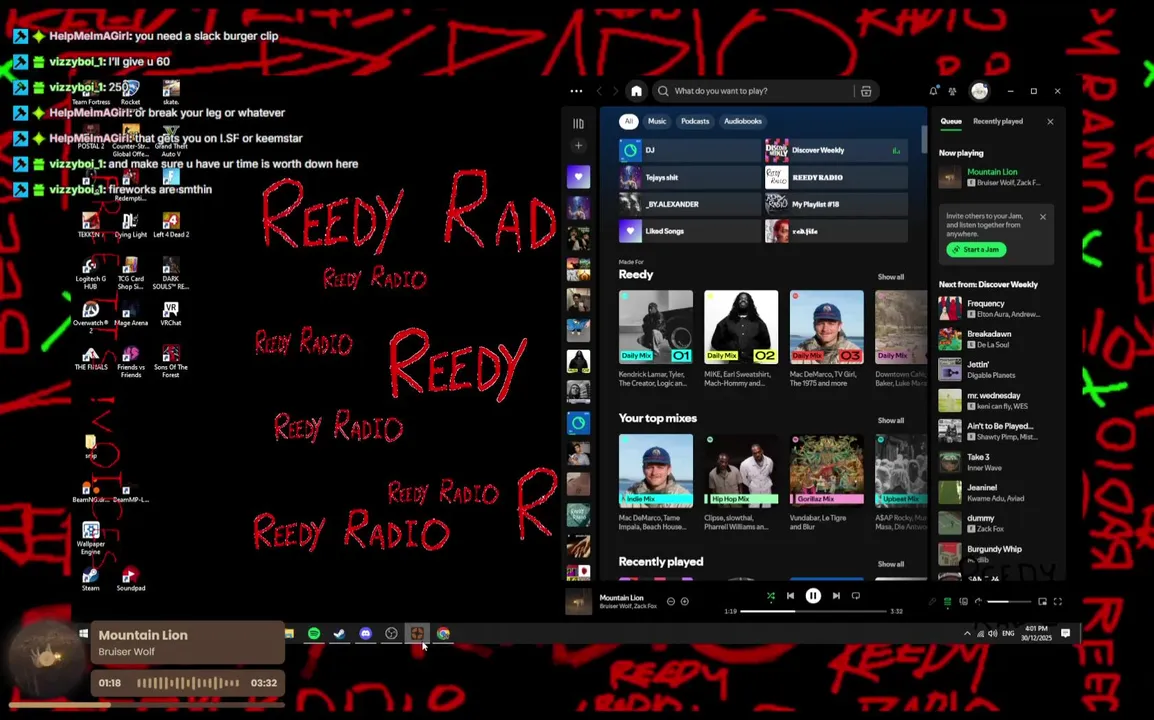Open Gorillaz Mix cover
This screenshot has height=720, width=1154.
(x=826, y=470)
